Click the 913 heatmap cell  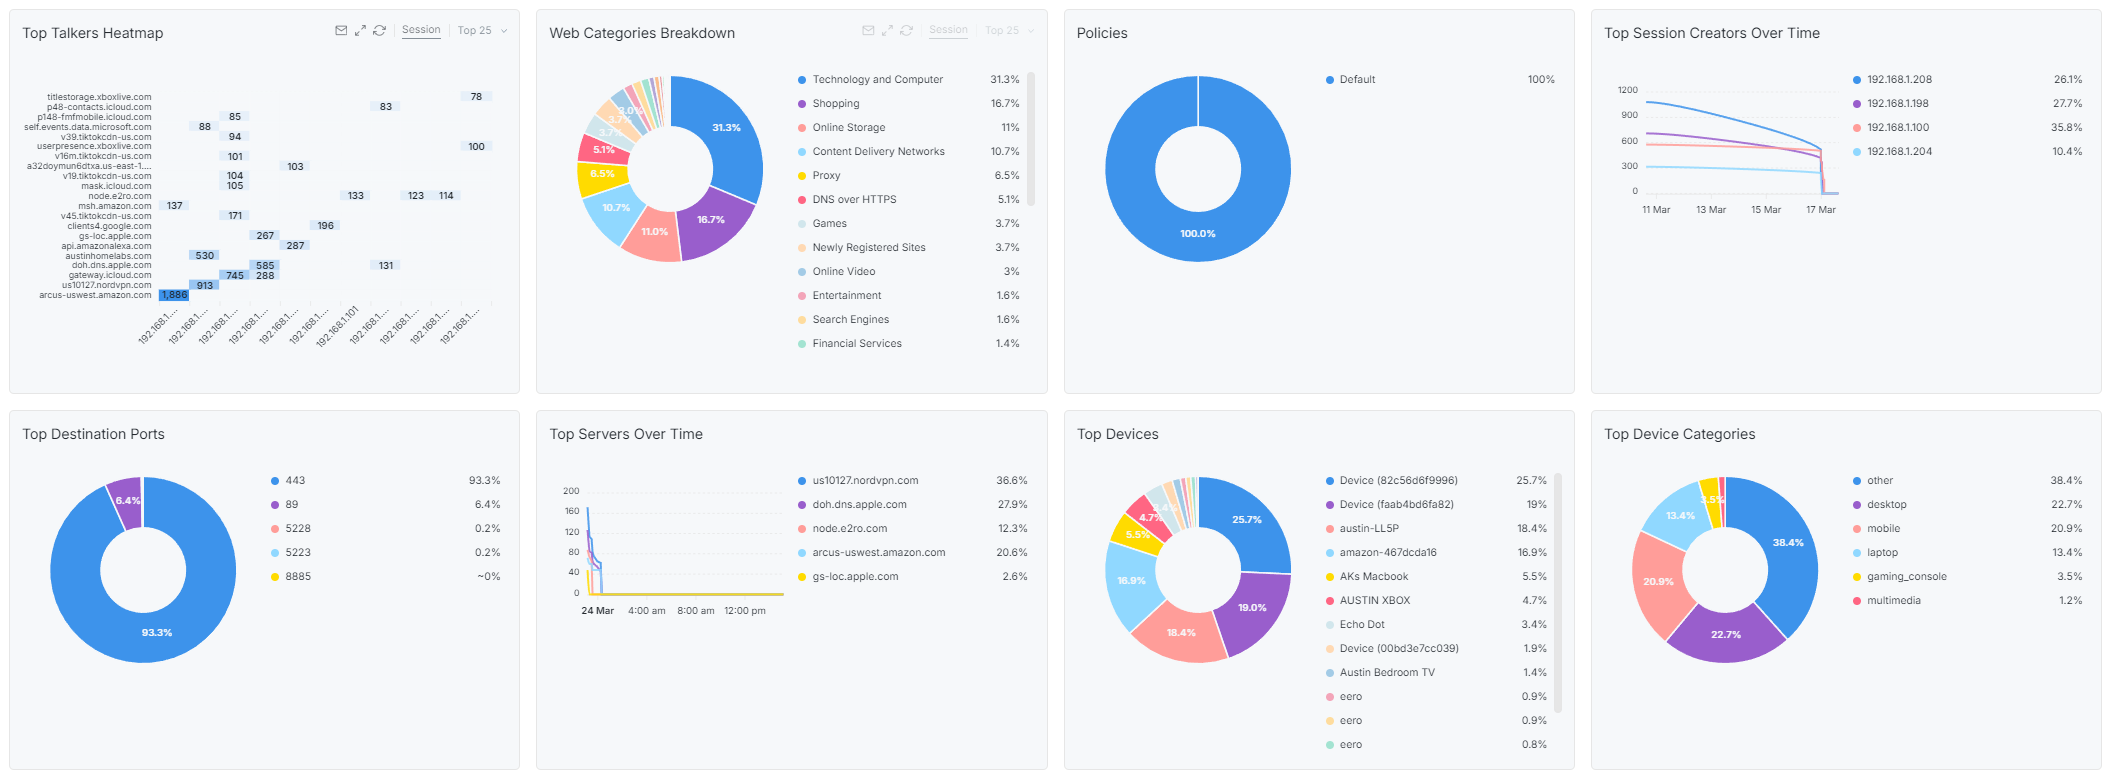coord(204,285)
